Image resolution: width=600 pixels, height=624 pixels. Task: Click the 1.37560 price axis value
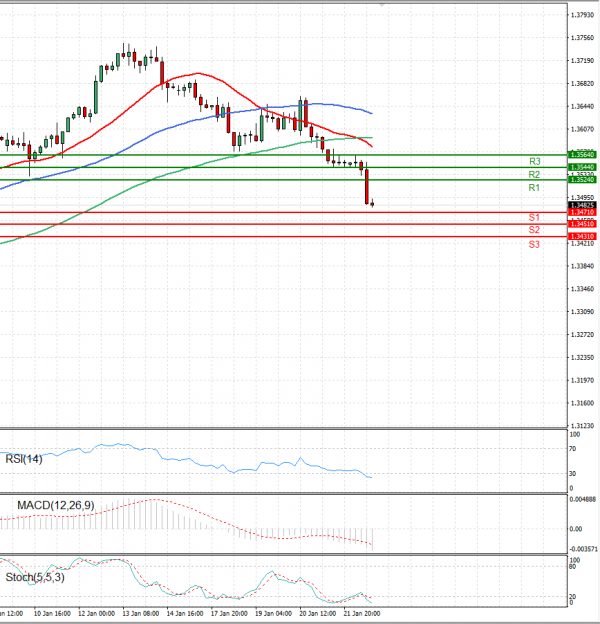coord(582,38)
